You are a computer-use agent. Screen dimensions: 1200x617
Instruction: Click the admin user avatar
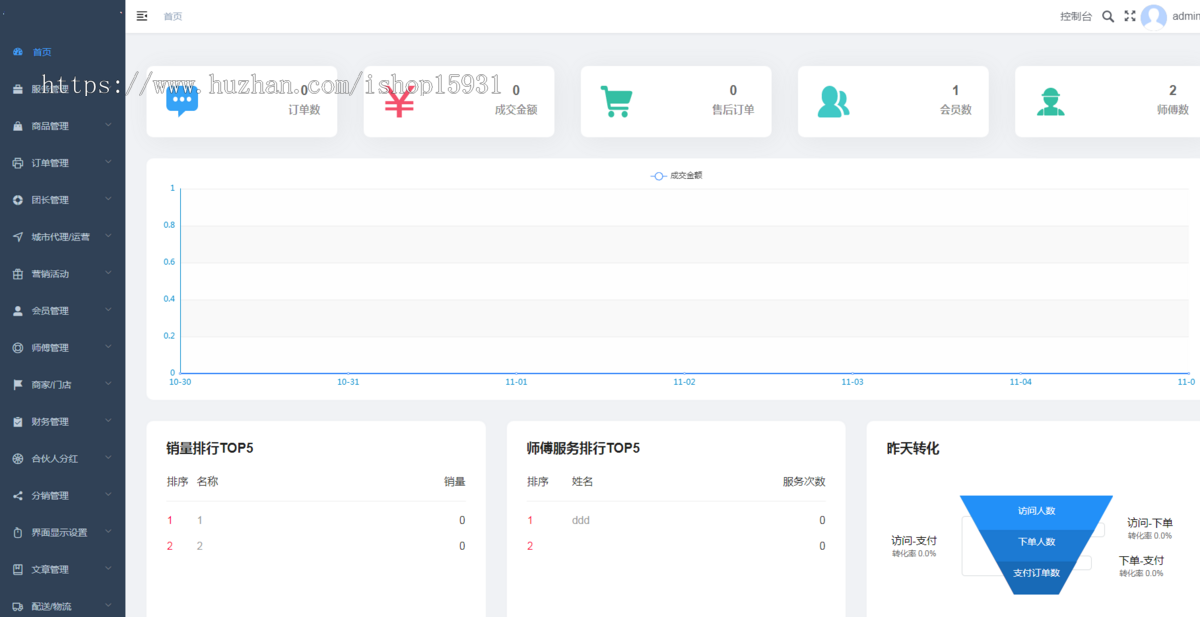point(1153,17)
